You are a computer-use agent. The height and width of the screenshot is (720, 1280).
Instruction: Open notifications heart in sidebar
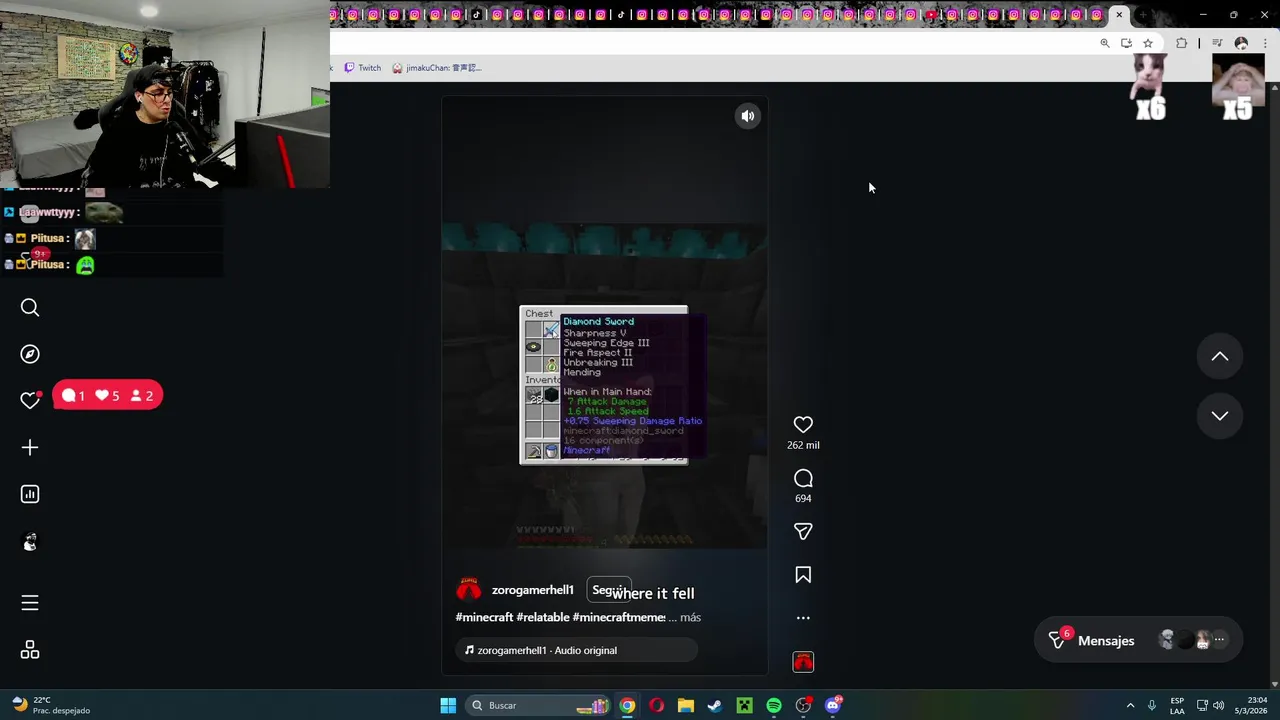point(30,400)
